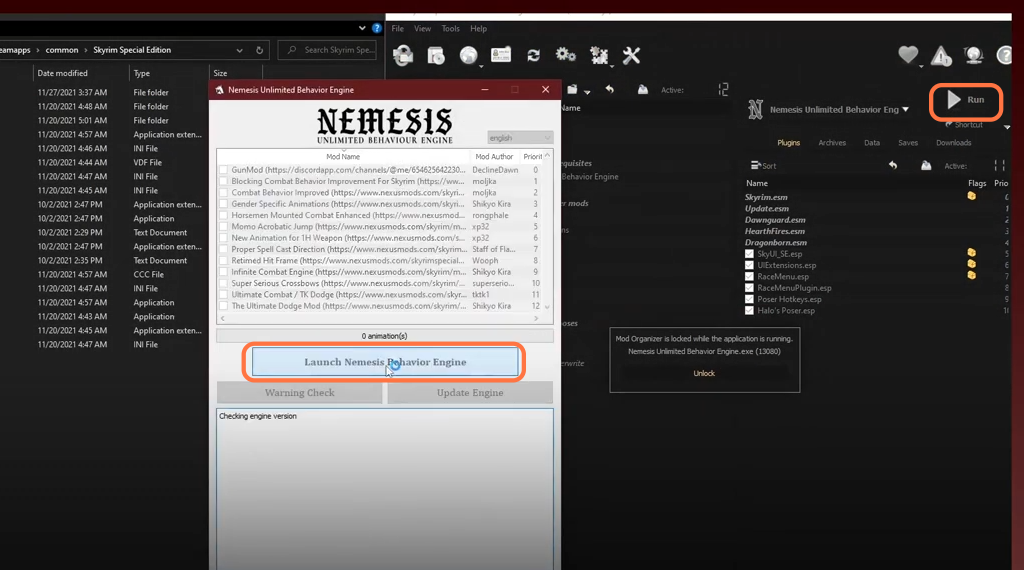Click refresh icon in Explorer address bar

coord(259,50)
